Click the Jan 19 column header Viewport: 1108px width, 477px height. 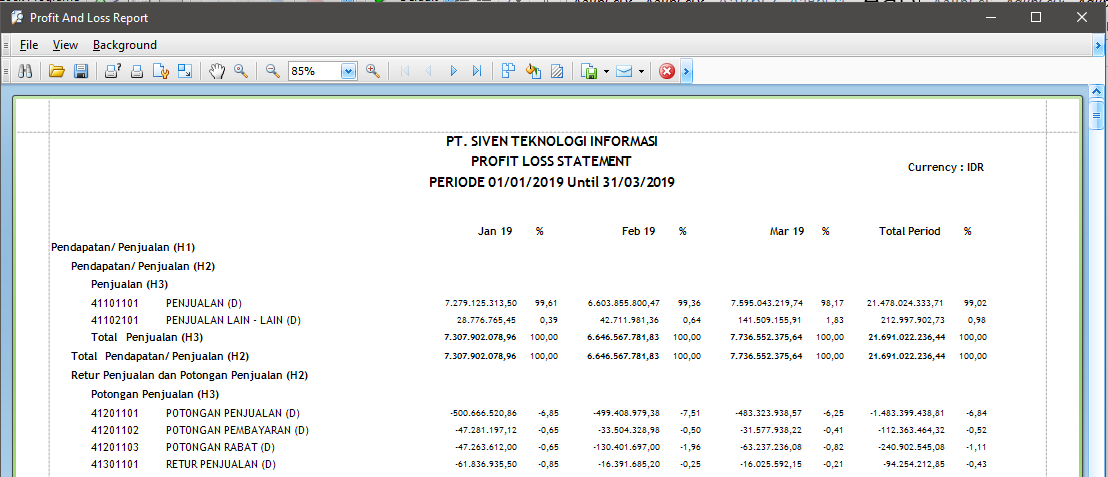[x=495, y=231]
